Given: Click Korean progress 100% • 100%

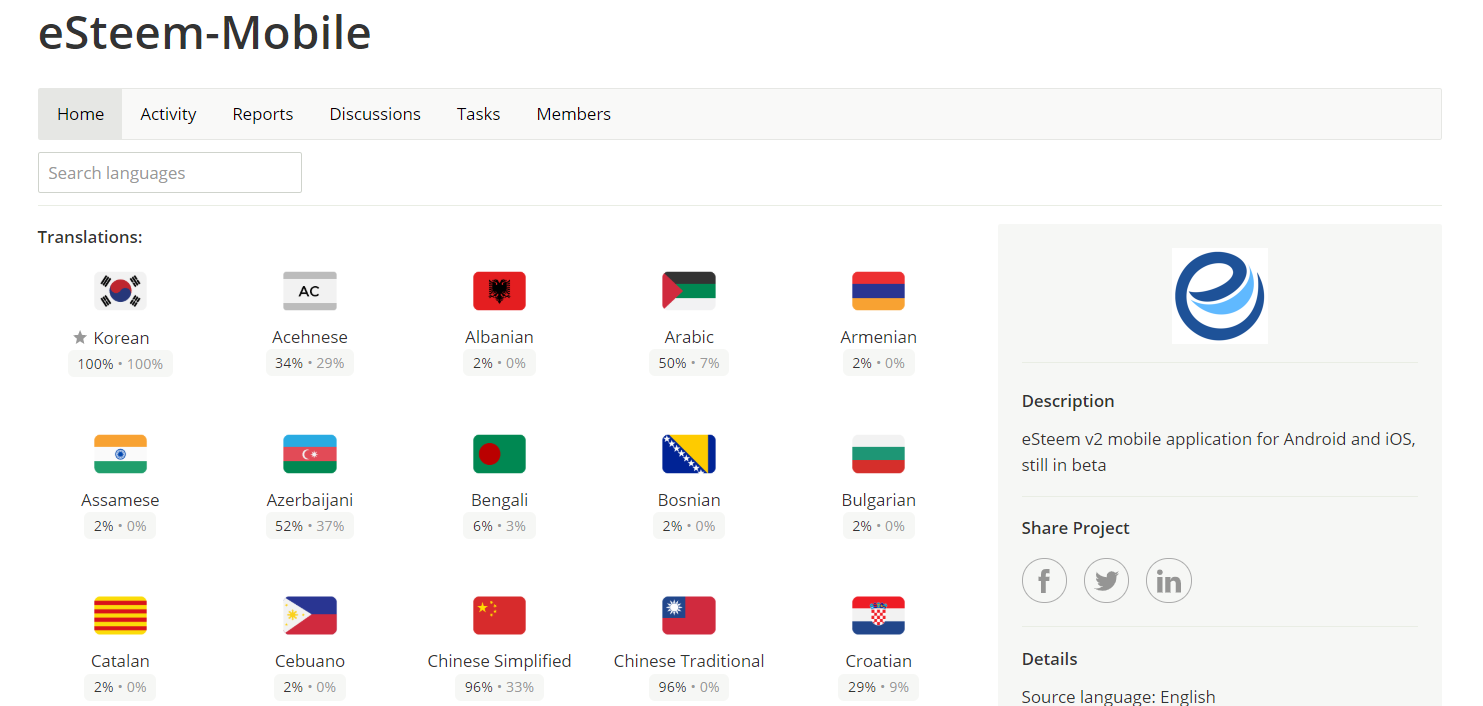Looking at the screenshot, I should (120, 363).
